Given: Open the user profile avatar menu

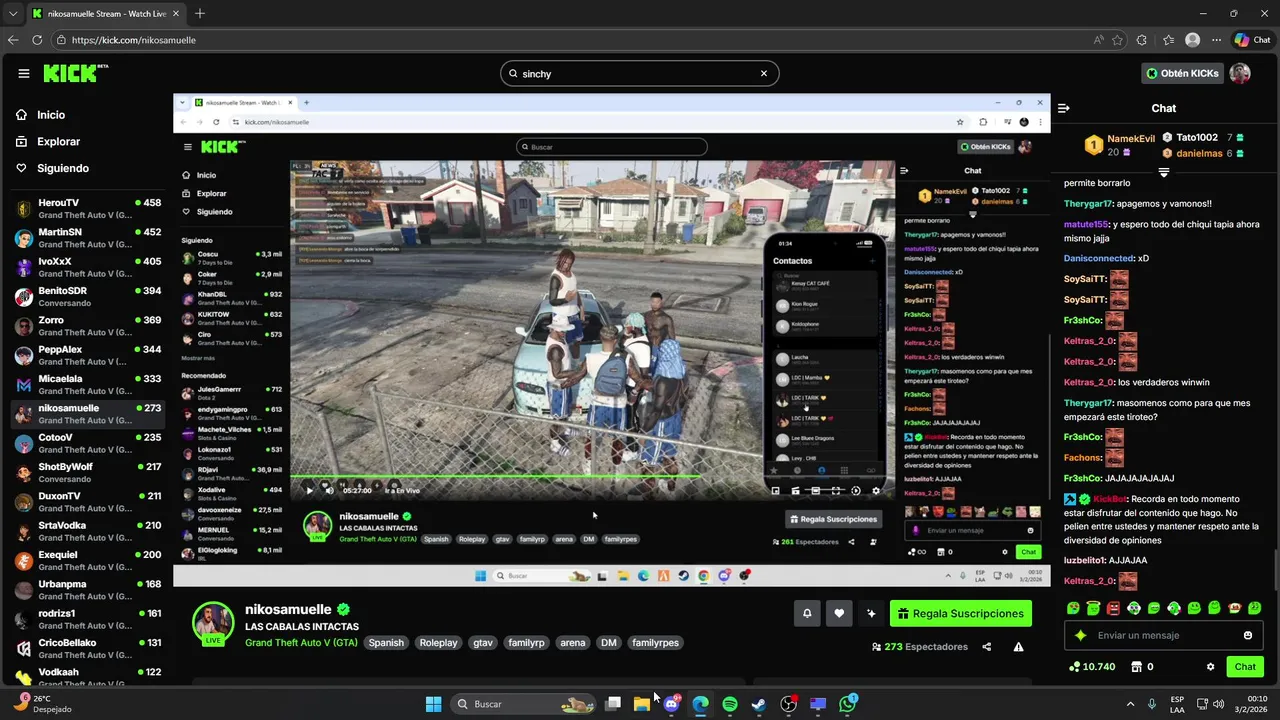Looking at the screenshot, I should (1240, 73).
